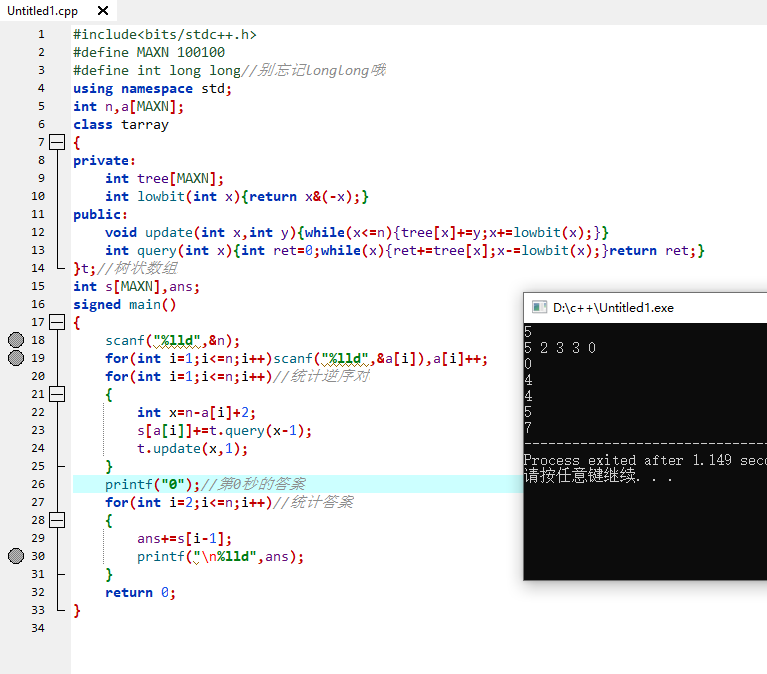Viewport: 767px width, 674px height.
Task: Collapse the tarray class fold on line 7
Action: pos(57,142)
